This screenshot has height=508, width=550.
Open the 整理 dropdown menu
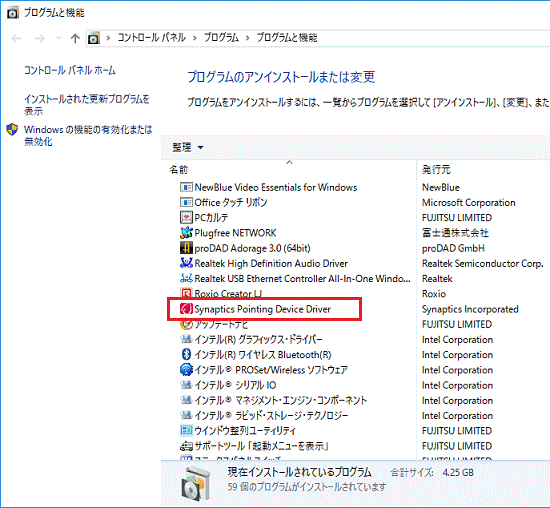[x=188, y=147]
